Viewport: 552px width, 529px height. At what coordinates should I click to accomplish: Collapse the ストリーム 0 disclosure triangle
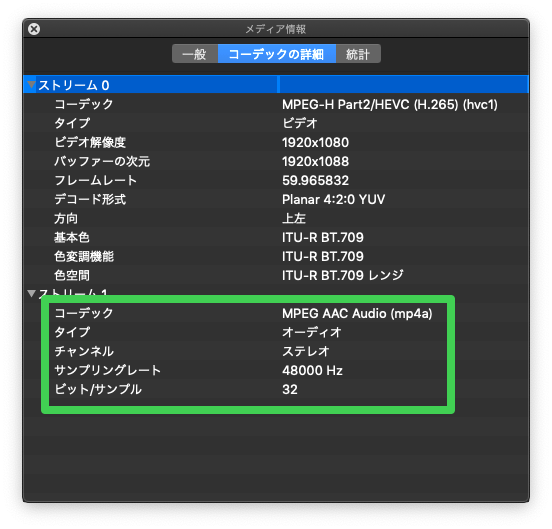point(31,84)
